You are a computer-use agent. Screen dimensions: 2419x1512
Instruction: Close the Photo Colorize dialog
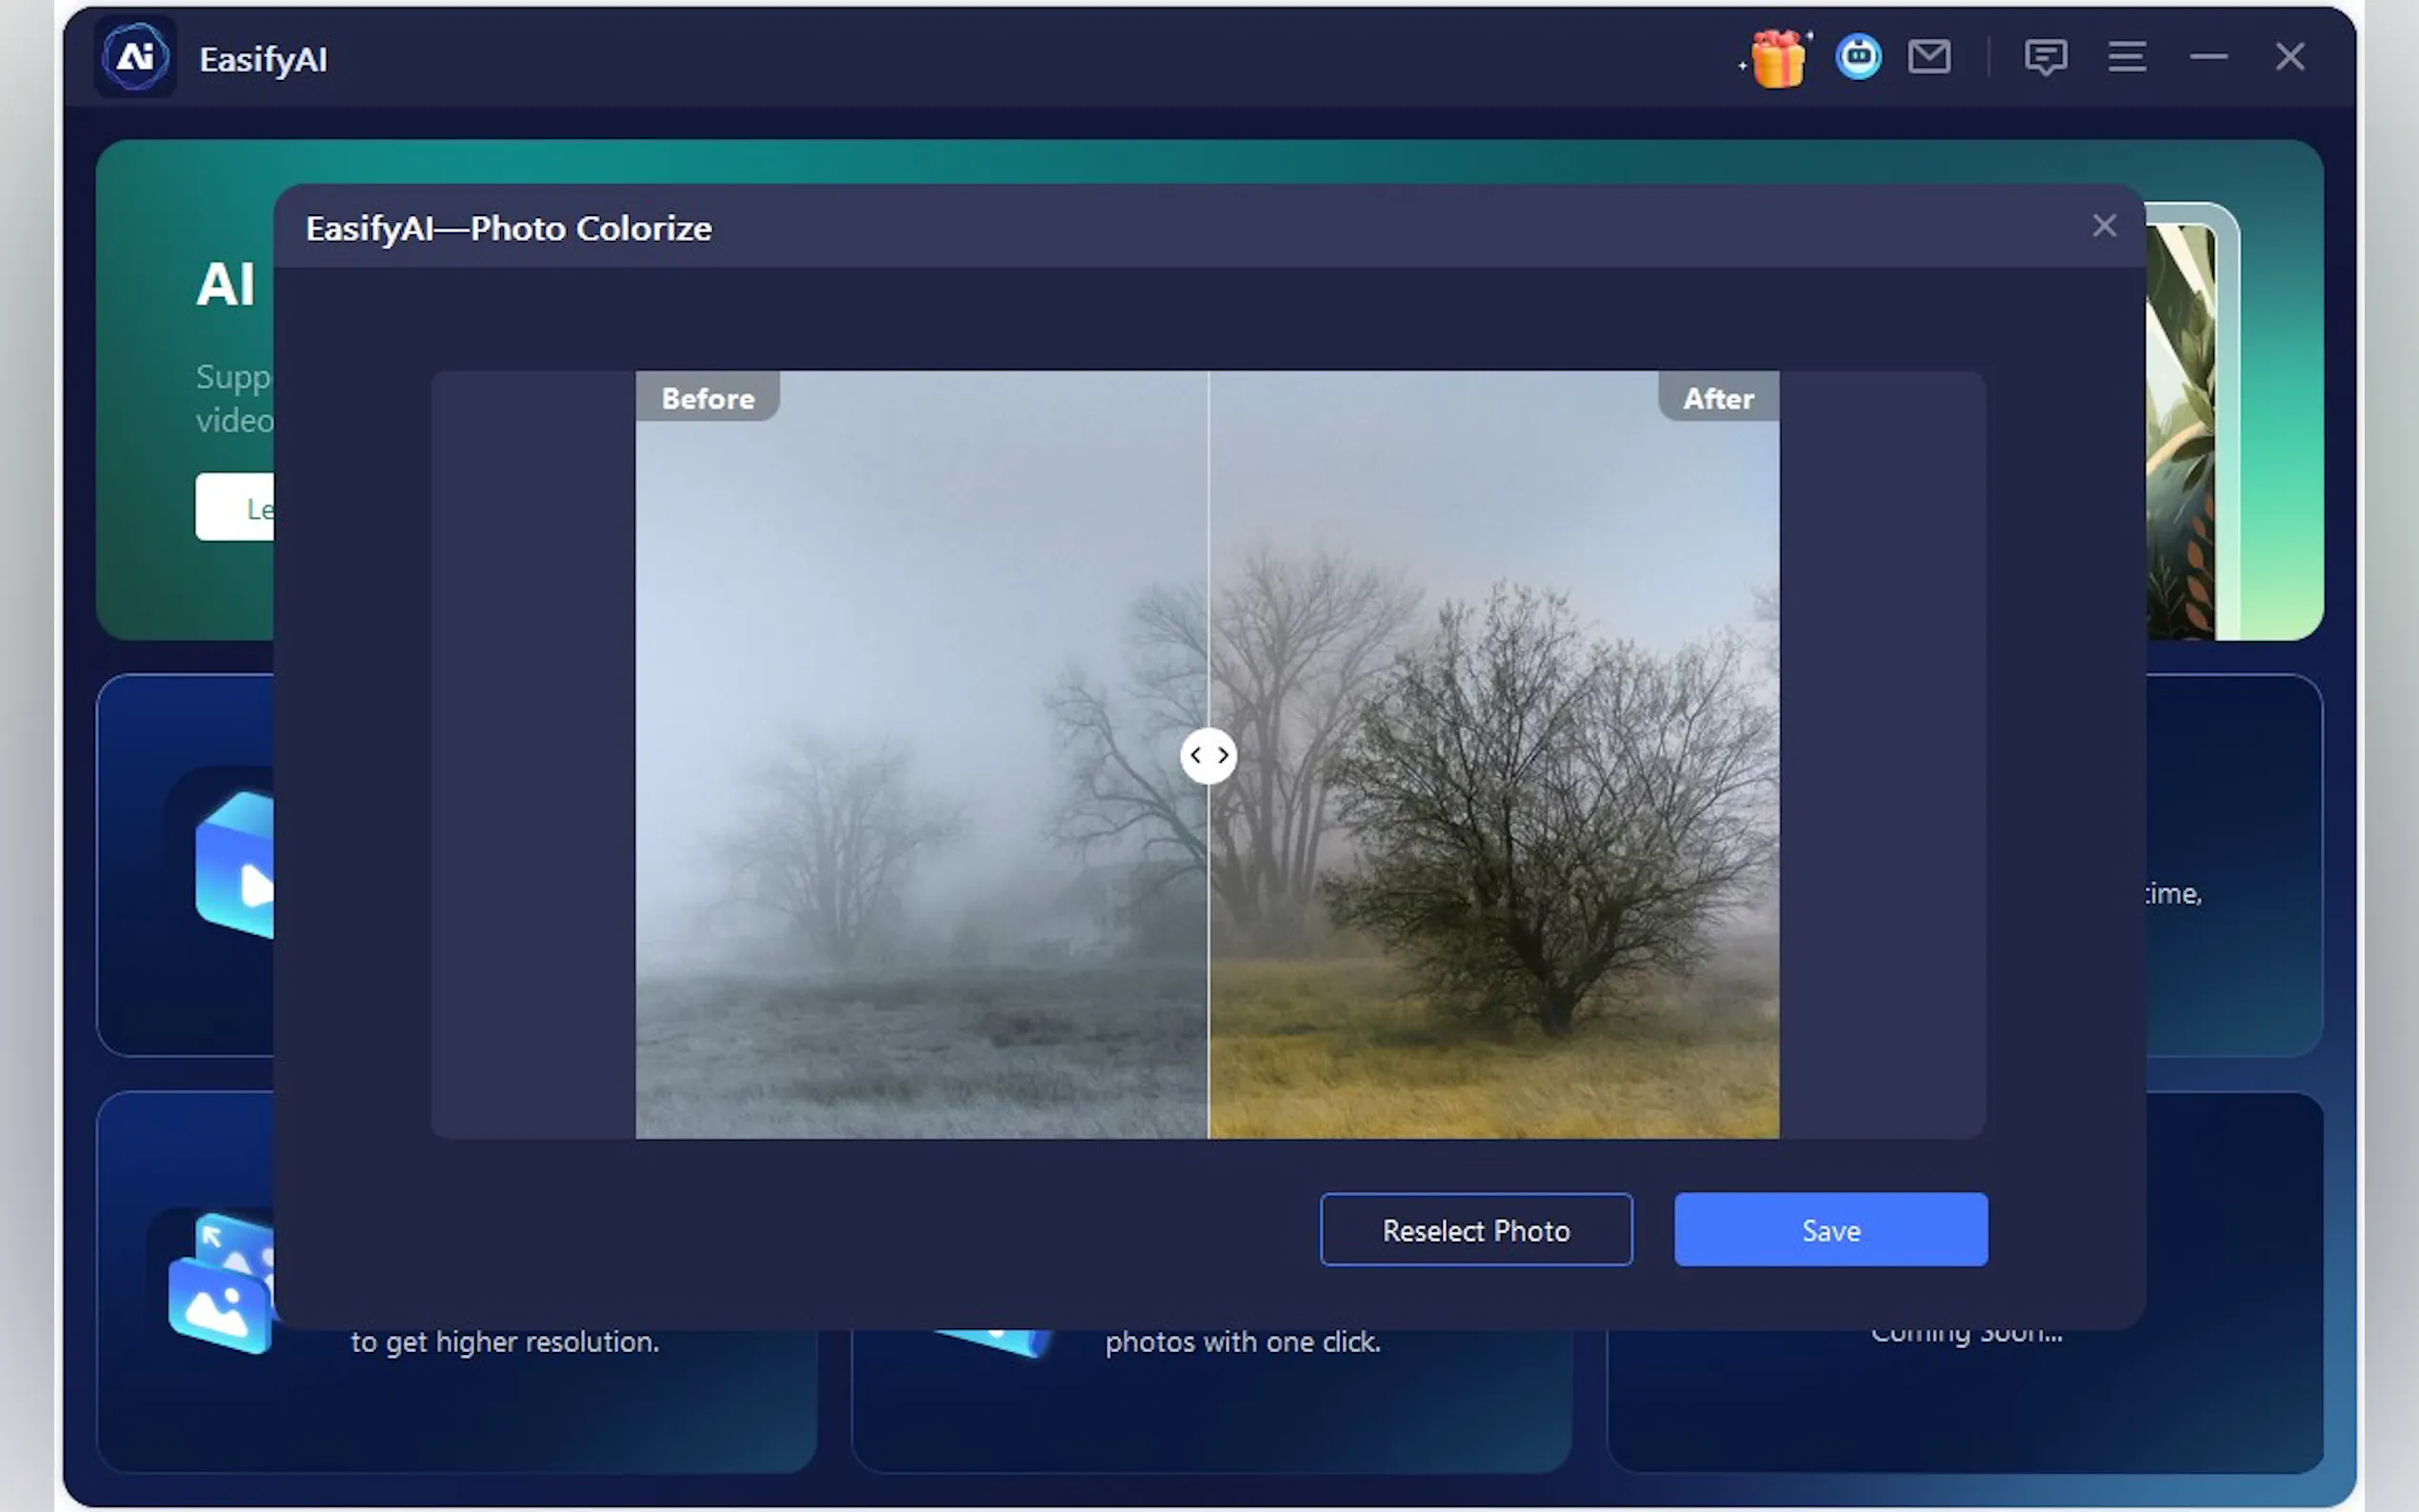tap(2104, 226)
